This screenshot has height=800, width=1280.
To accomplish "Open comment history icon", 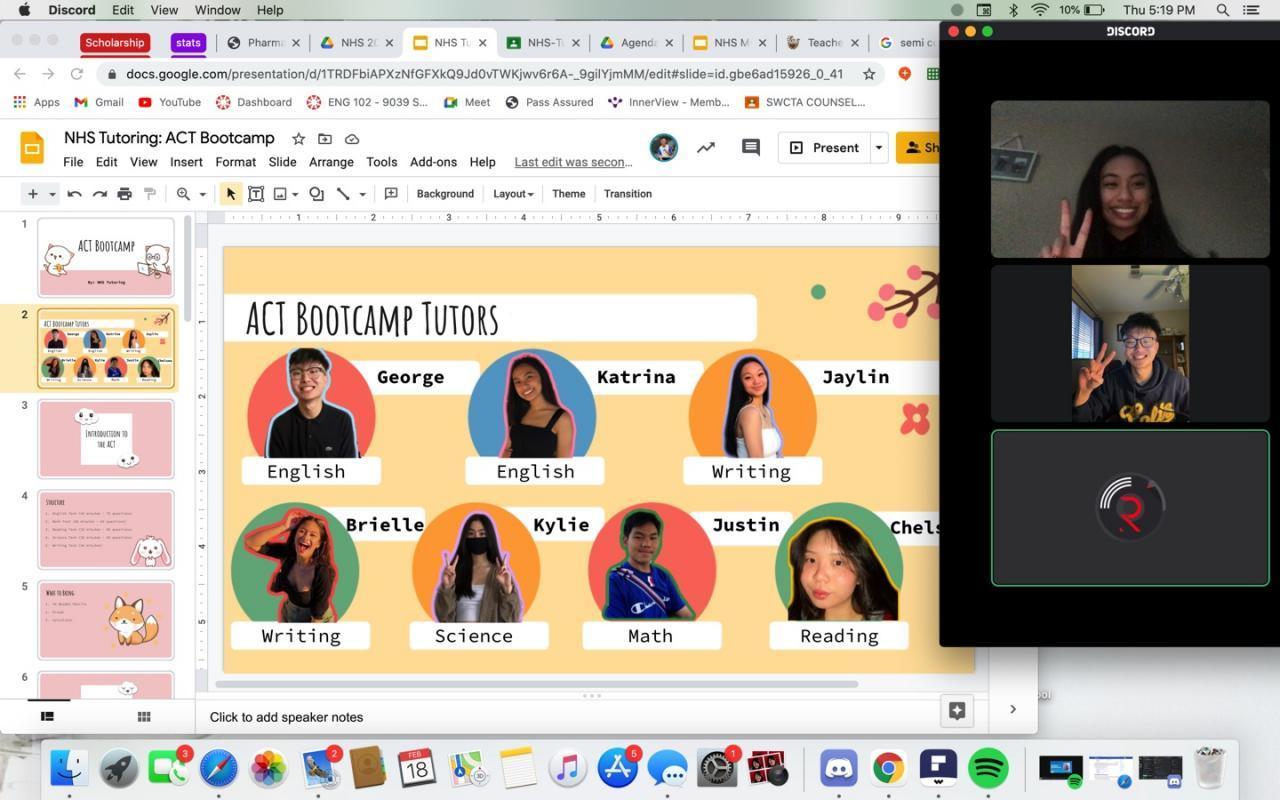I will 750,148.
